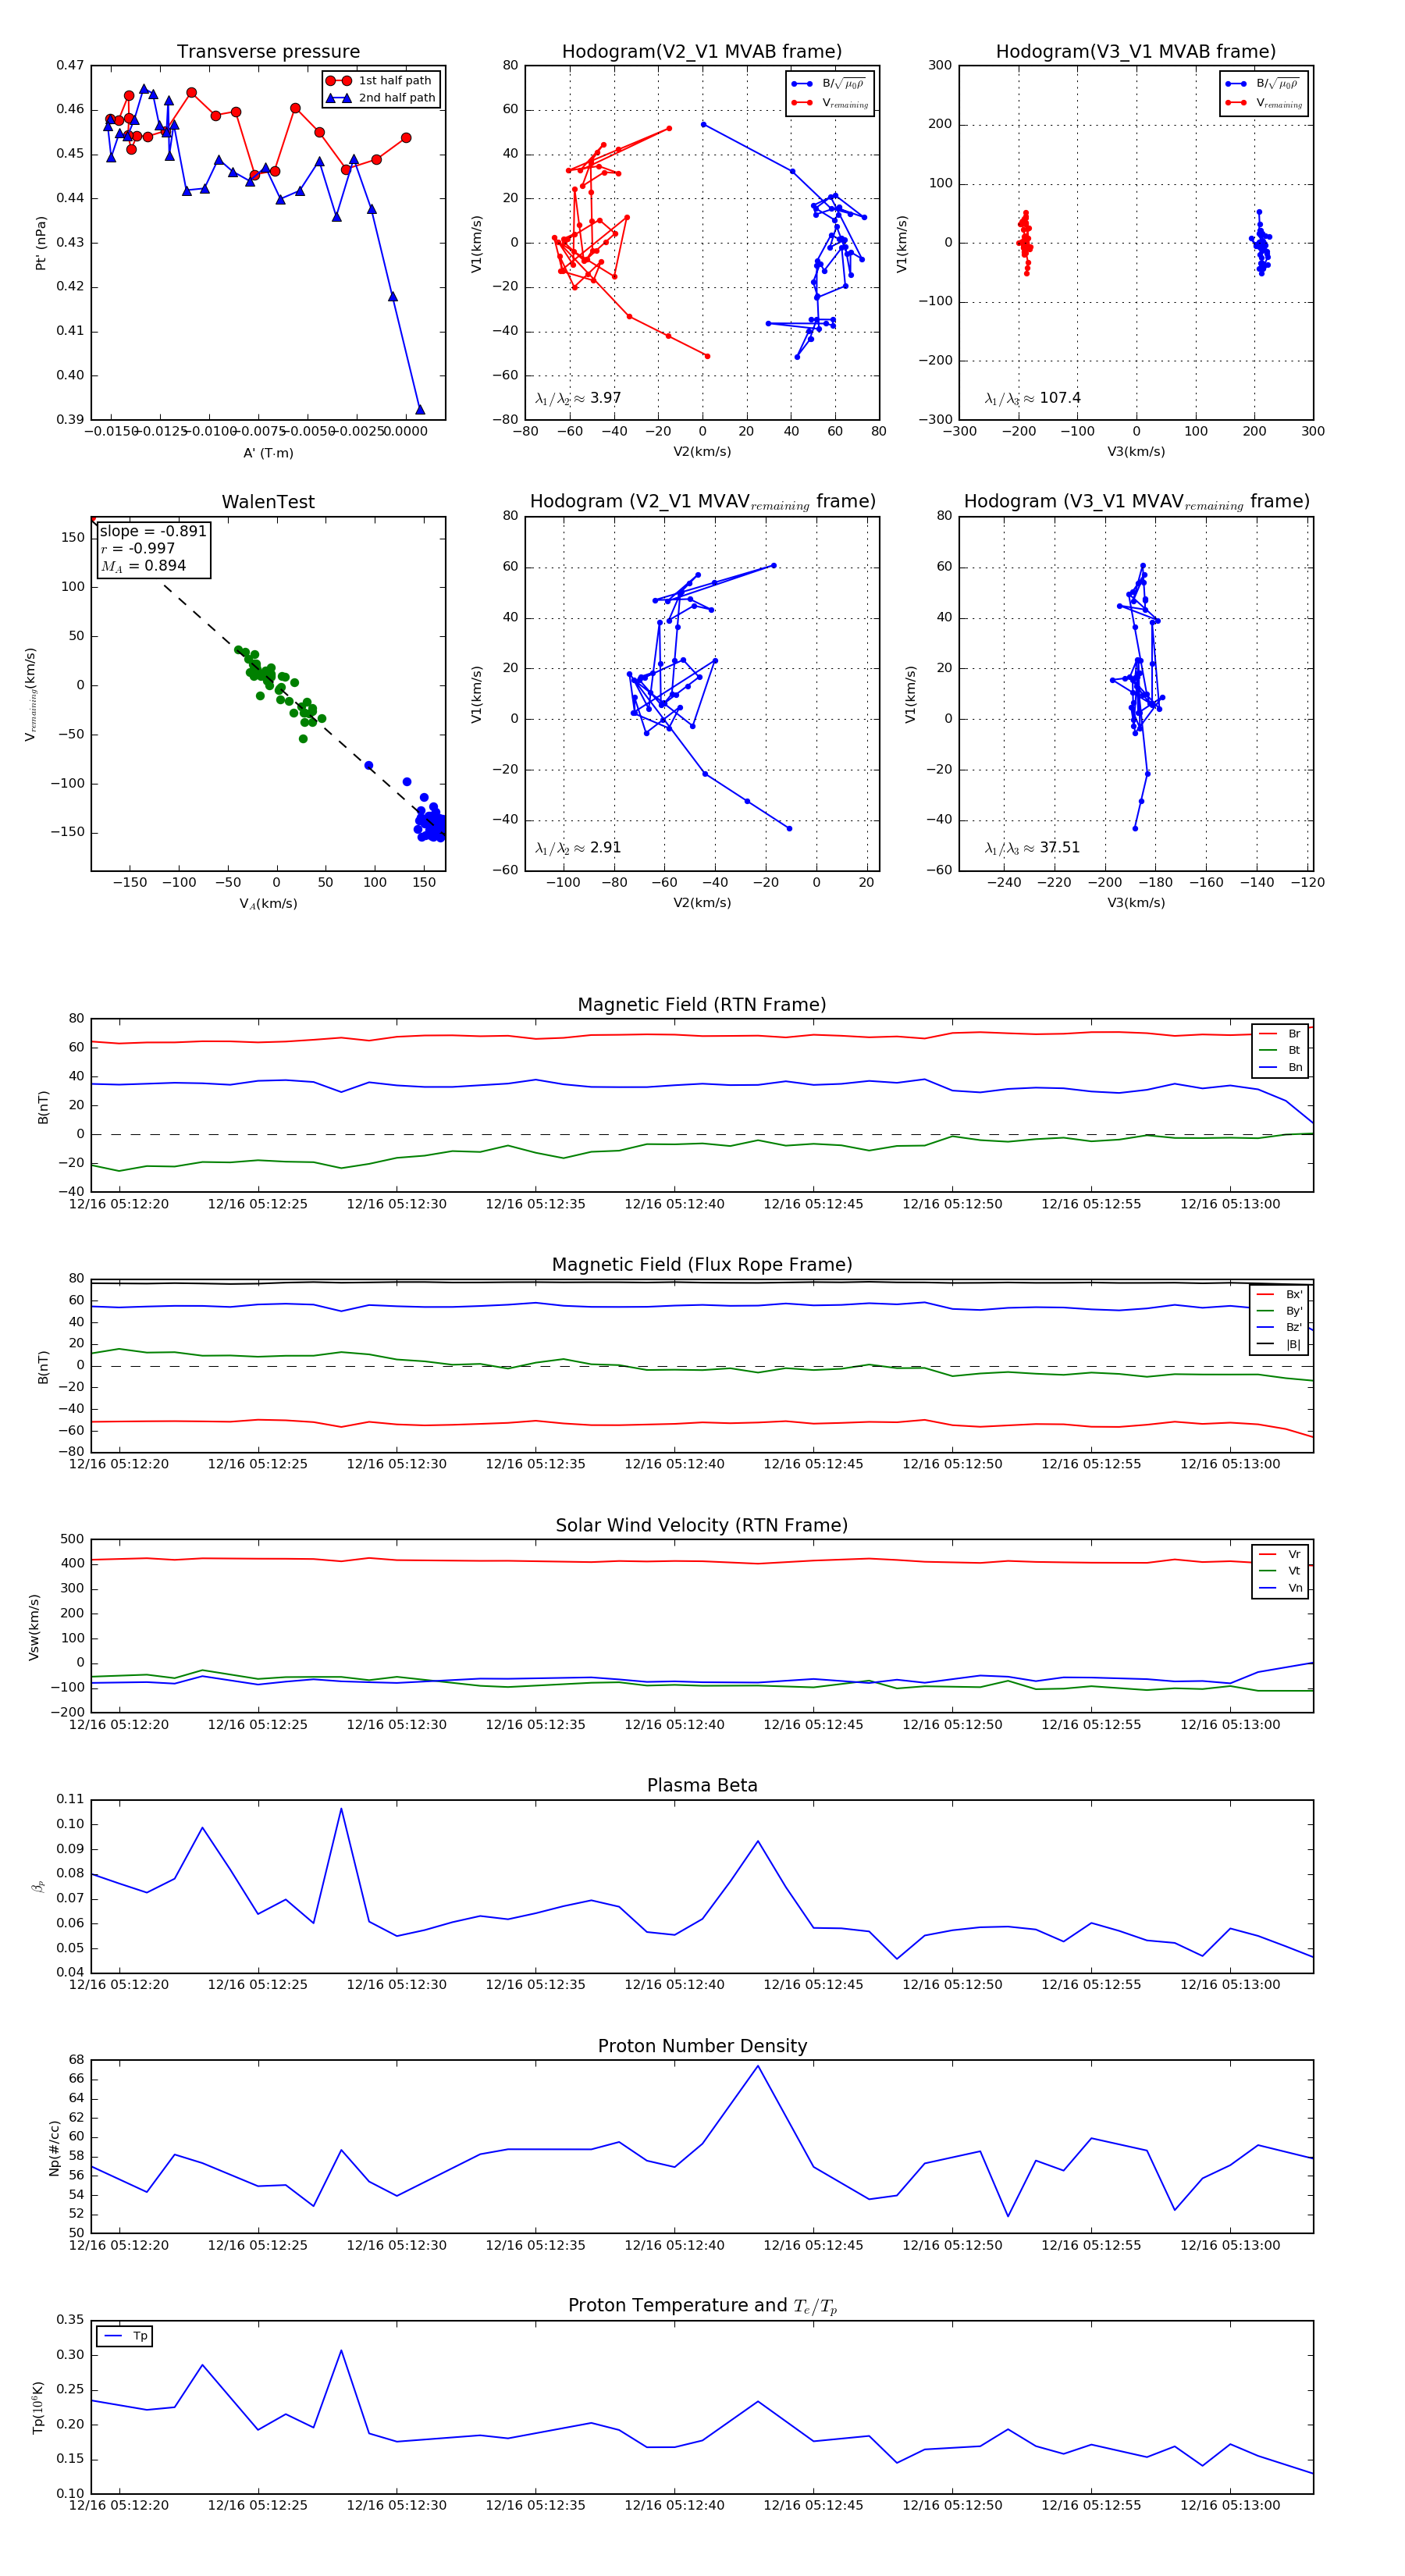The width and height of the screenshot is (1405, 2576).
Task: Click the "r = -0.997" annotation
Action: tap(138, 548)
